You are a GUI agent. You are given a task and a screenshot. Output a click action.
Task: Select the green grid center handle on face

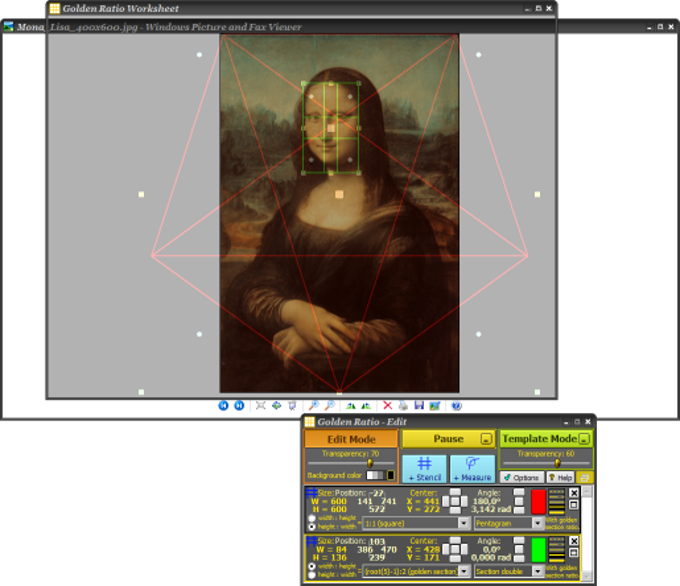click(x=331, y=128)
